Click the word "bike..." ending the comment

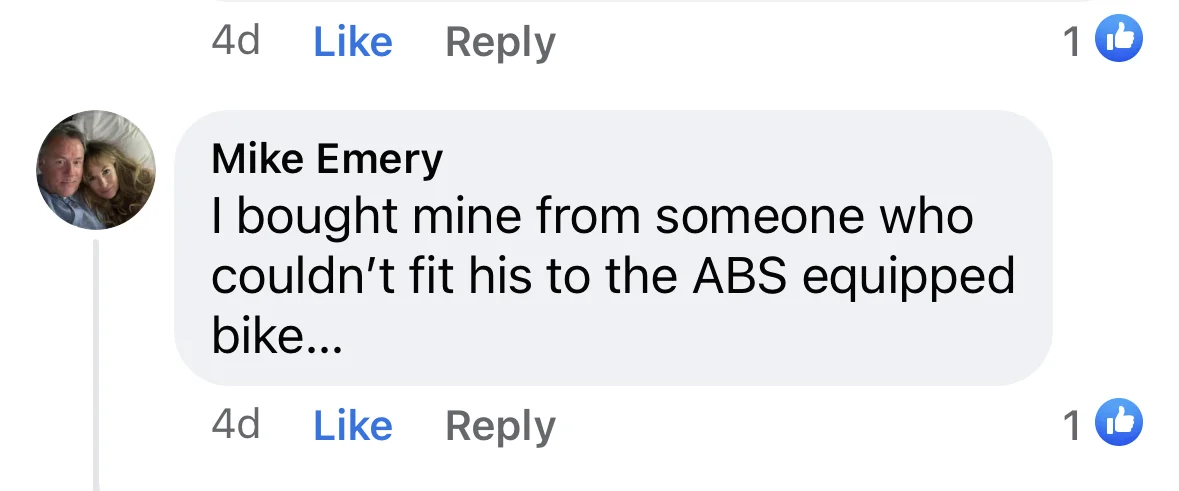pyautogui.click(x=277, y=337)
